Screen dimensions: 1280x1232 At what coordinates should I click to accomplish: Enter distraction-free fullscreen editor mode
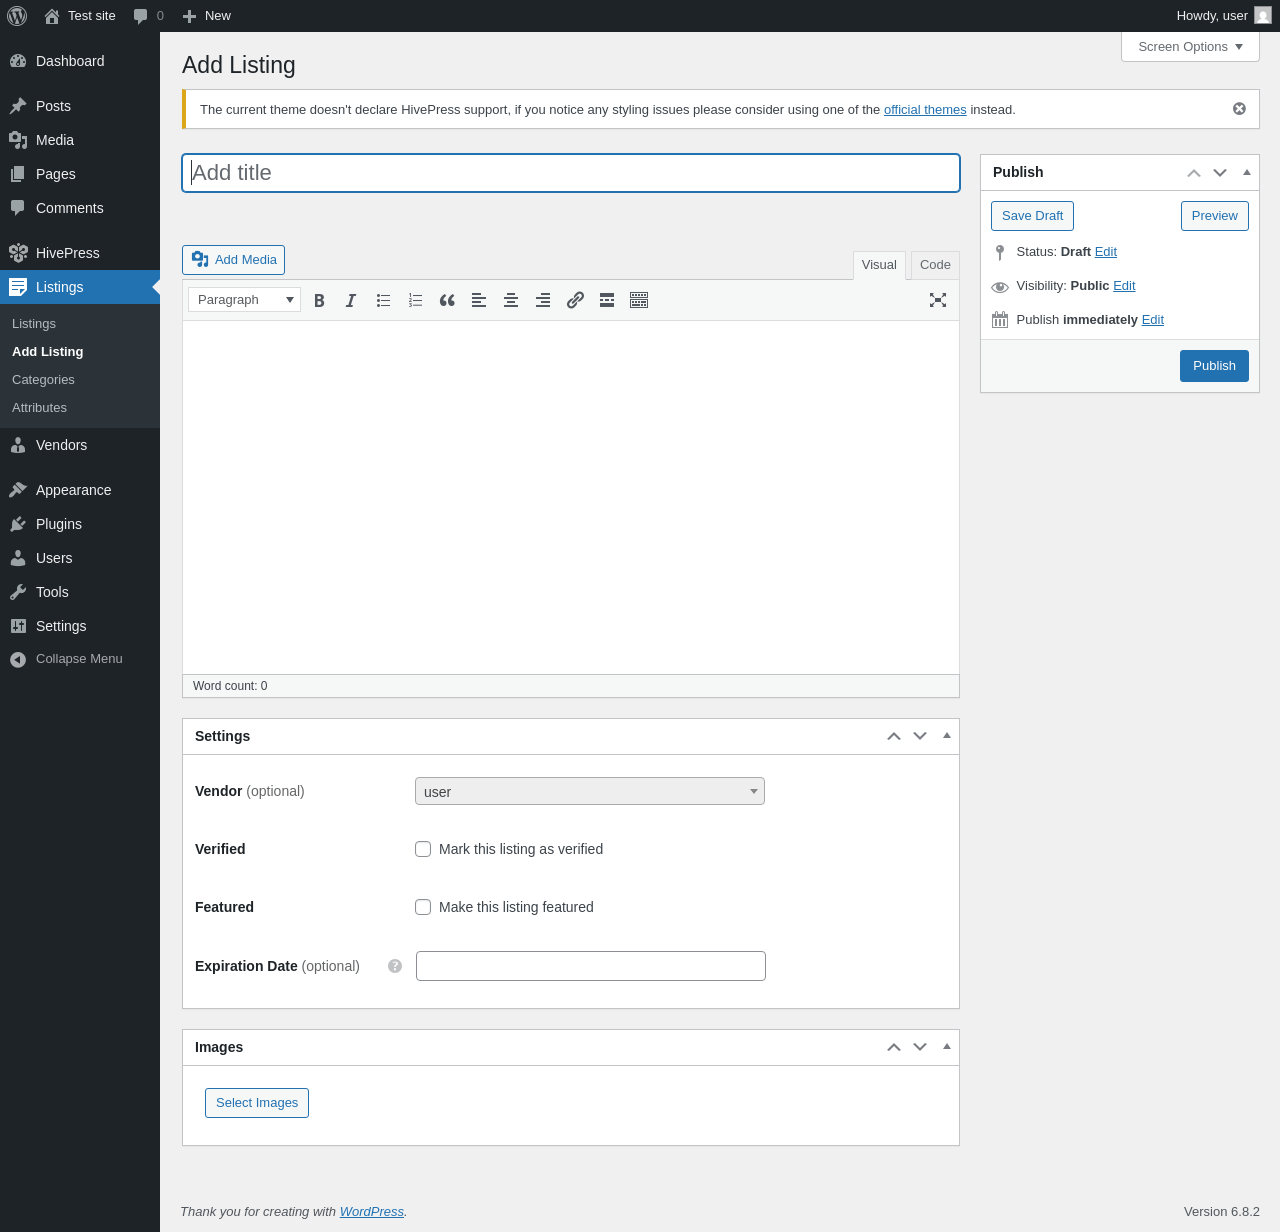click(x=938, y=300)
